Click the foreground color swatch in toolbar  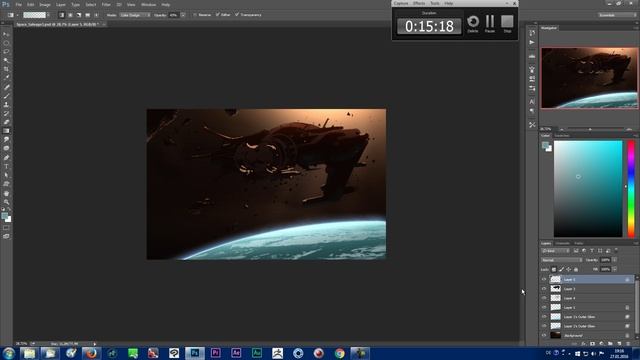tap(4, 216)
